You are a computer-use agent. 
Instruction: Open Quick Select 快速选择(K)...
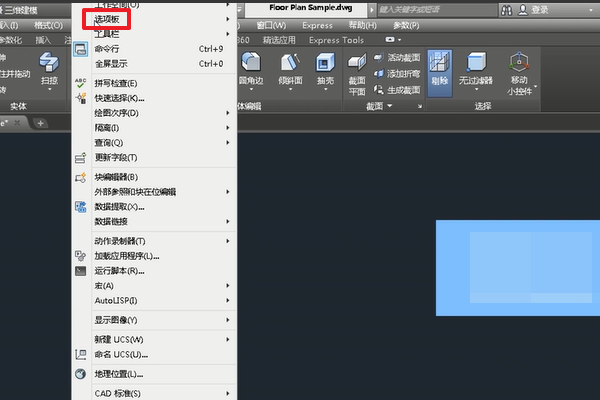153,98
